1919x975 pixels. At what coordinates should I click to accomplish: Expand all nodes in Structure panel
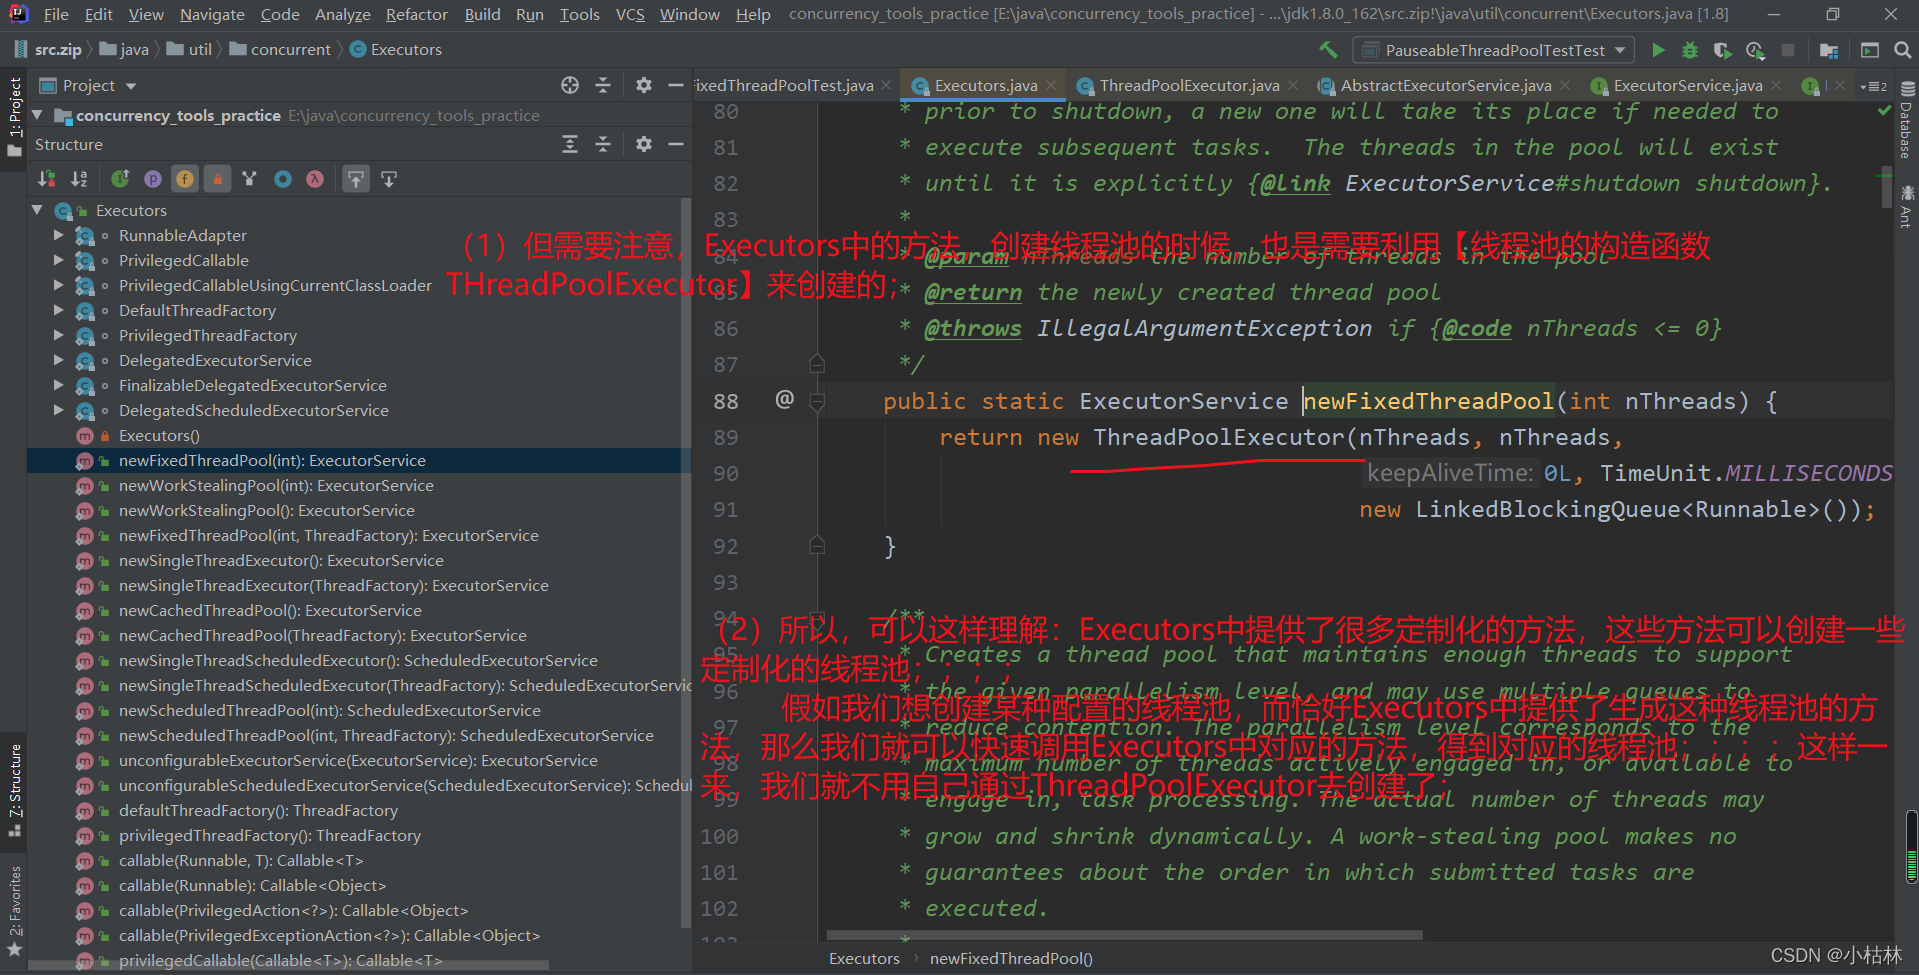tap(570, 144)
